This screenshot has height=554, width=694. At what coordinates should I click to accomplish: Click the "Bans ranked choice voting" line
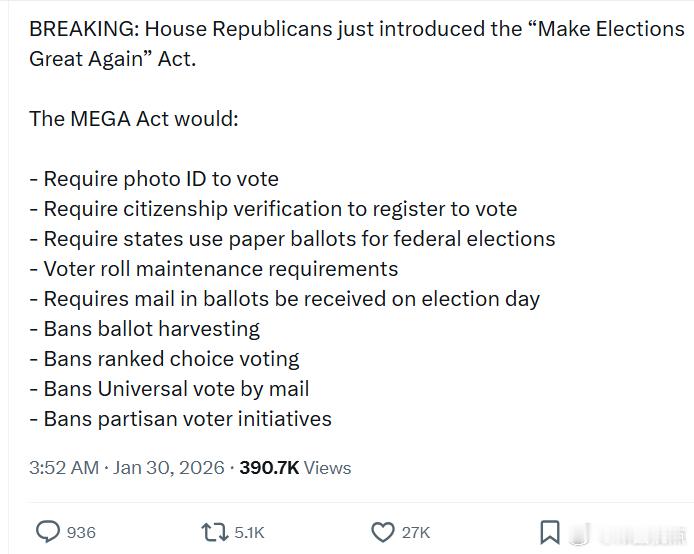pos(164,359)
